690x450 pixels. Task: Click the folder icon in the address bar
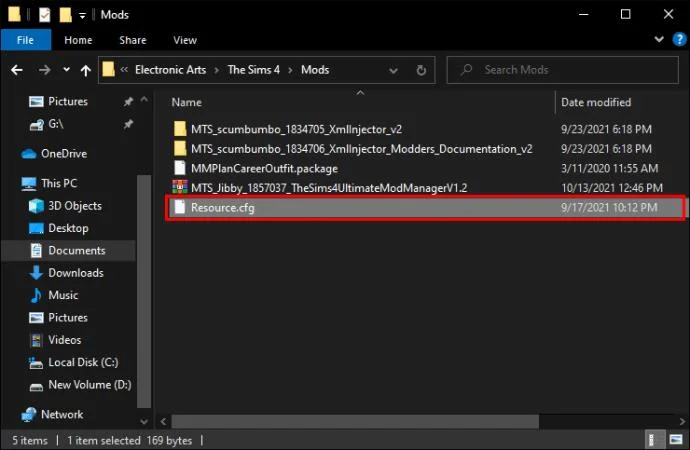[x=108, y=70]
